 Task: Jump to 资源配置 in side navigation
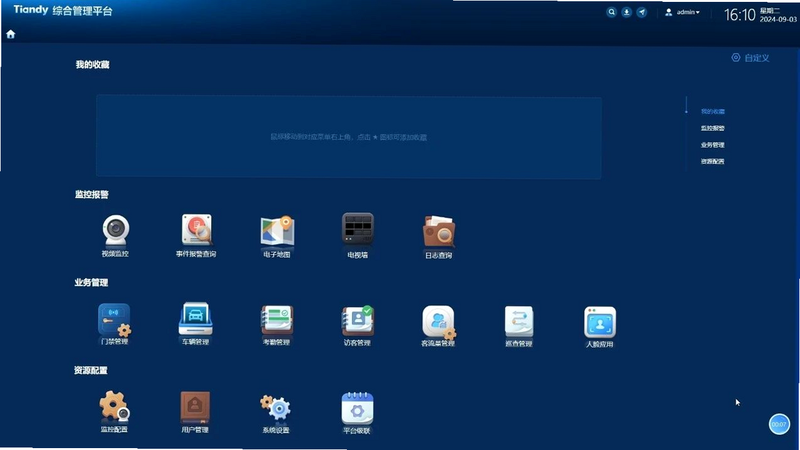pos(712,161)
